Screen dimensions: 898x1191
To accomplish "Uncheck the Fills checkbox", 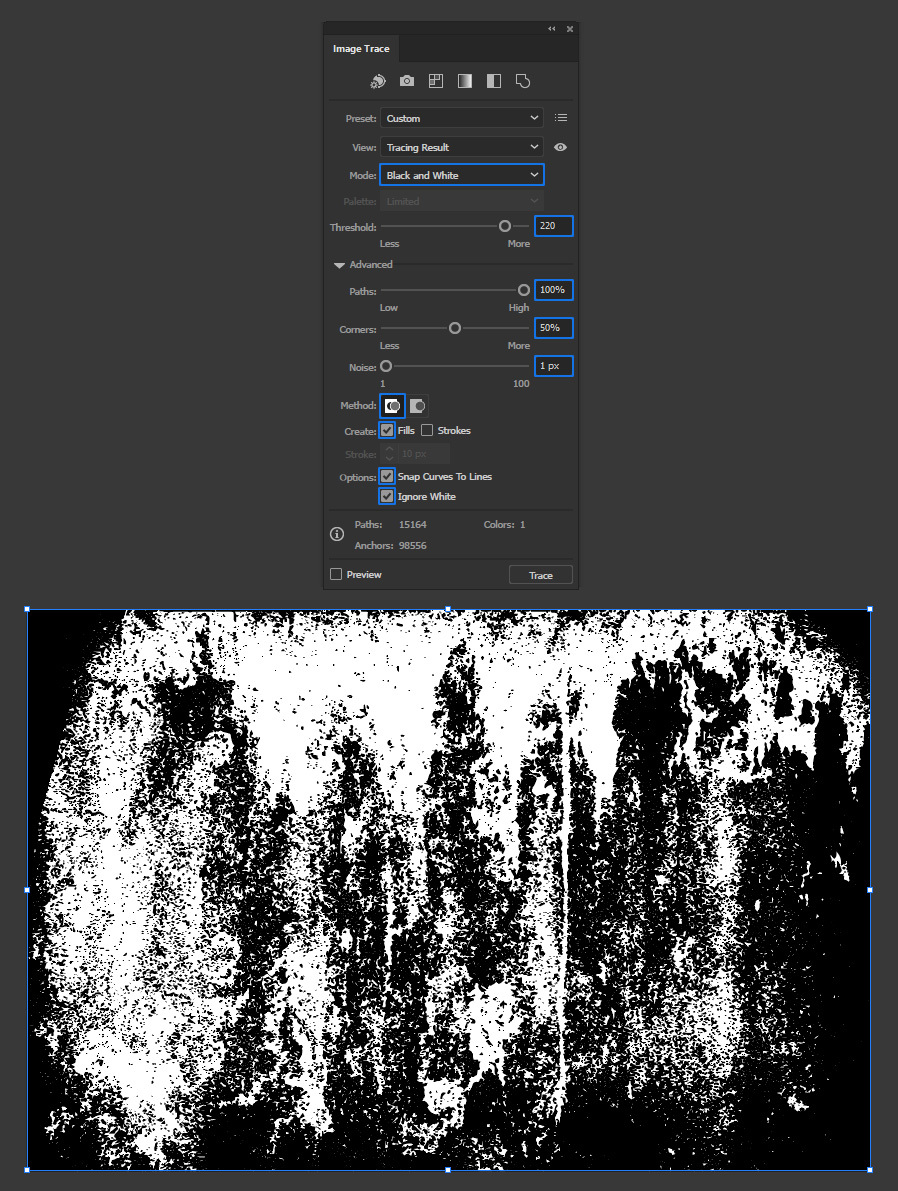I will click(x=387, y=431).
